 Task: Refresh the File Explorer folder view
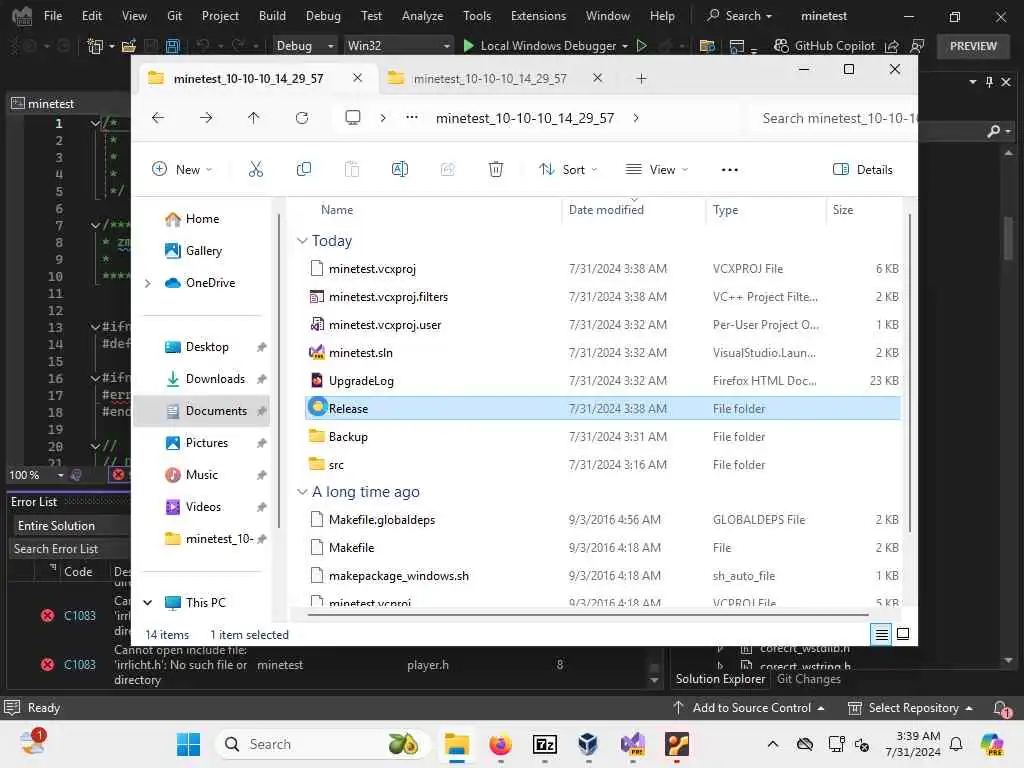[x=302, y=118]
